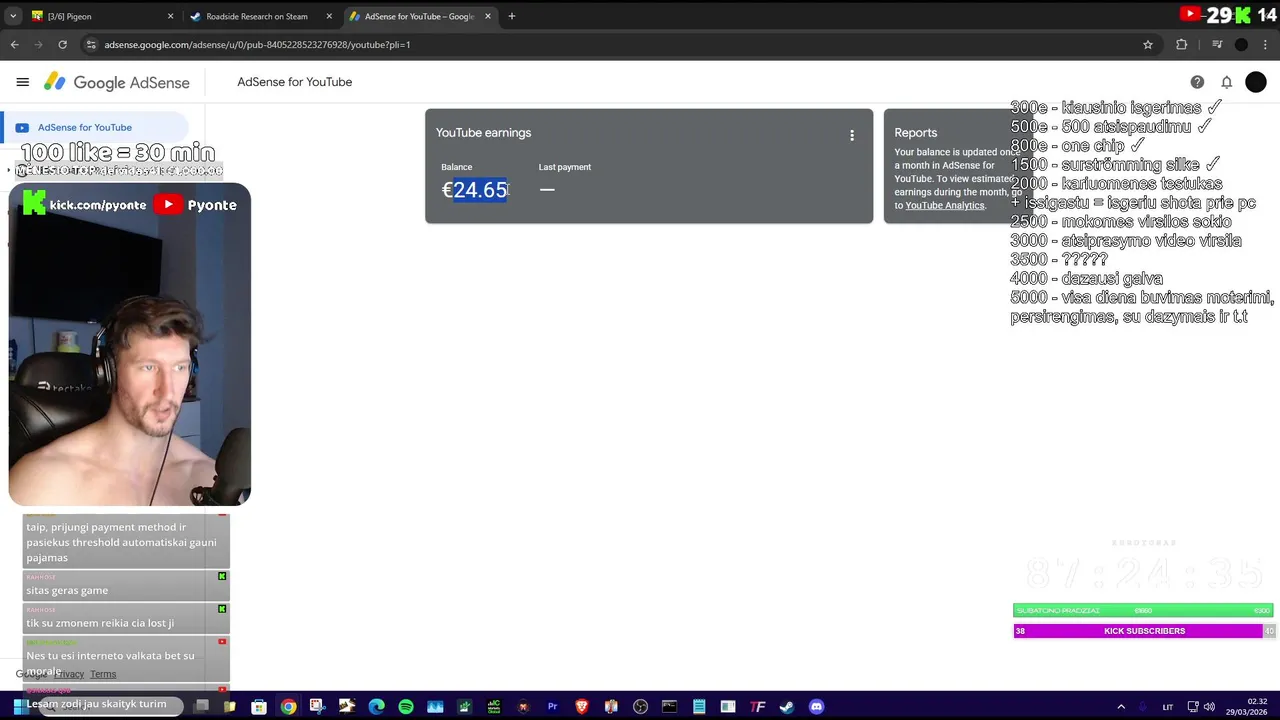
Task: Open a new browser tab
Action: [512, 16]
